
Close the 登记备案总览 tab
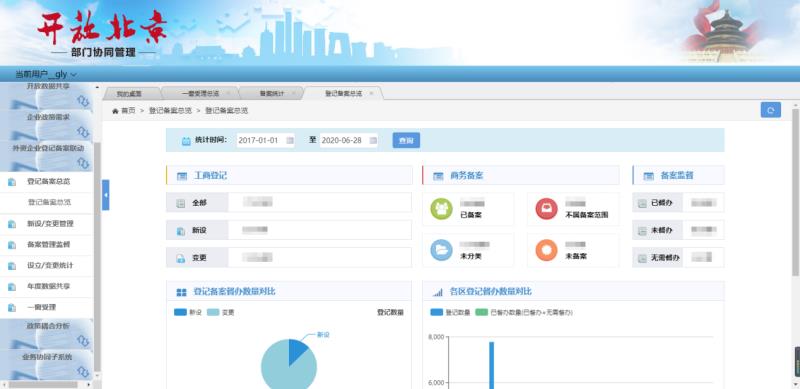pyautogui.click(x=371, y=93)
